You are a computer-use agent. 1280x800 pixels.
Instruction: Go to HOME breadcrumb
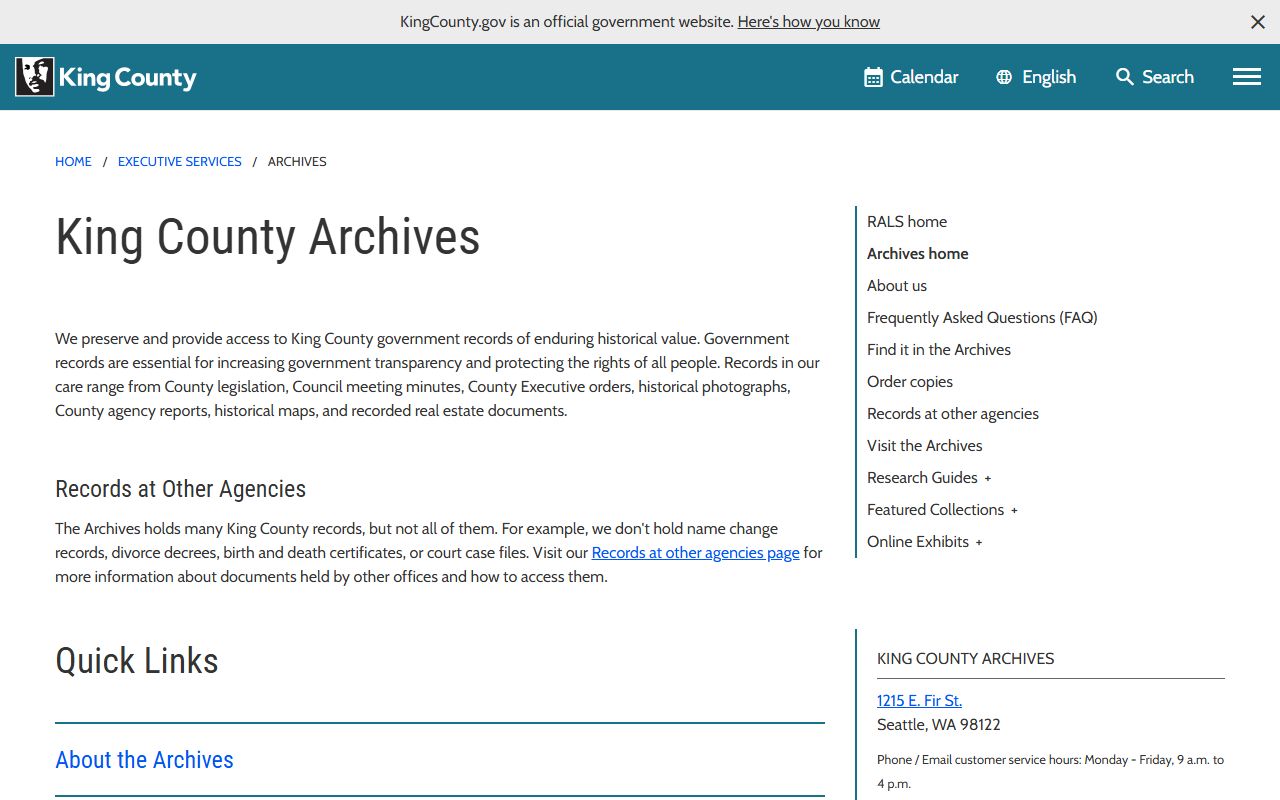[x=73, y=161]
